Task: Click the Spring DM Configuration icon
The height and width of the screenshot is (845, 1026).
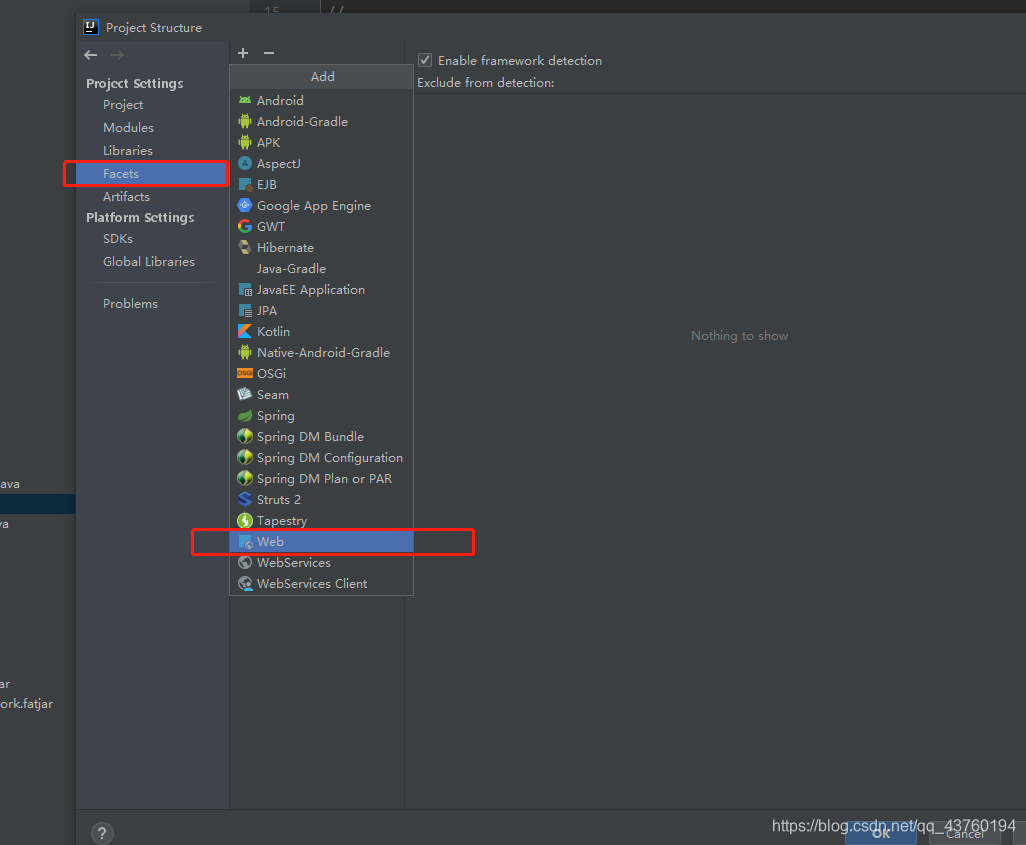Action: coord(245,458)
